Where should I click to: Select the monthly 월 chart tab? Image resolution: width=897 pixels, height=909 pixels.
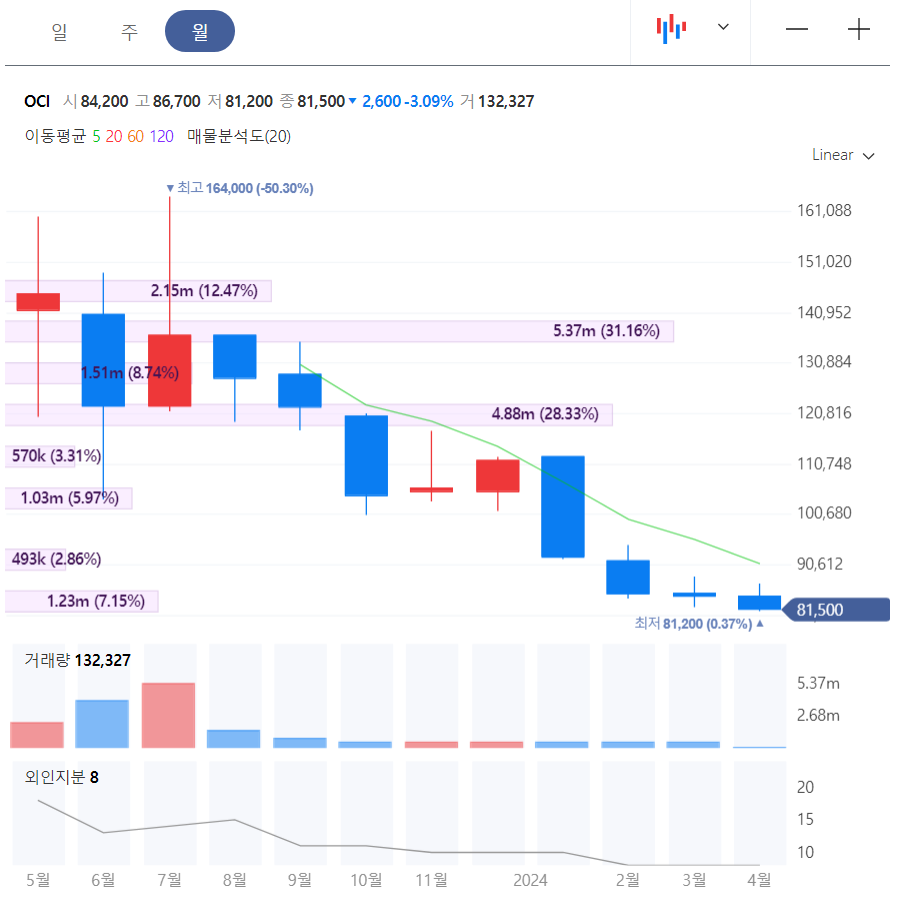pos(200,31)
